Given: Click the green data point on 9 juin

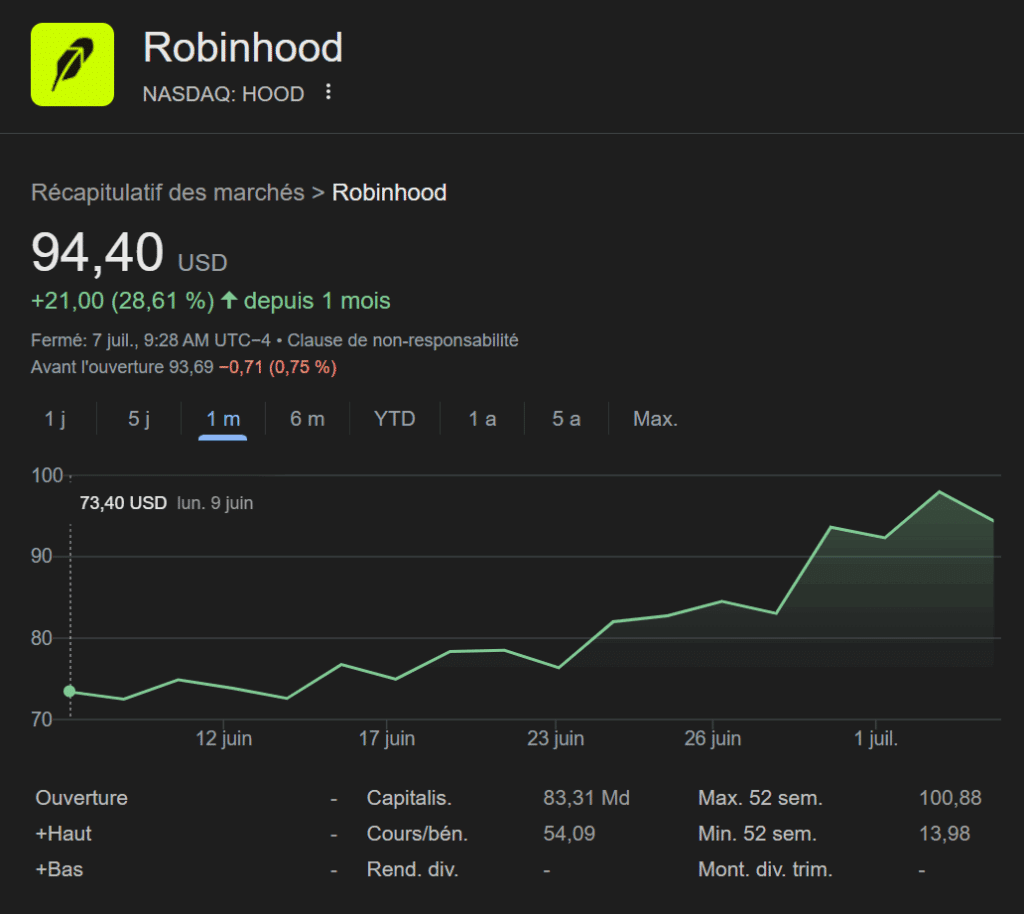Looking at the screenshot, I should (x=69, y=691).
